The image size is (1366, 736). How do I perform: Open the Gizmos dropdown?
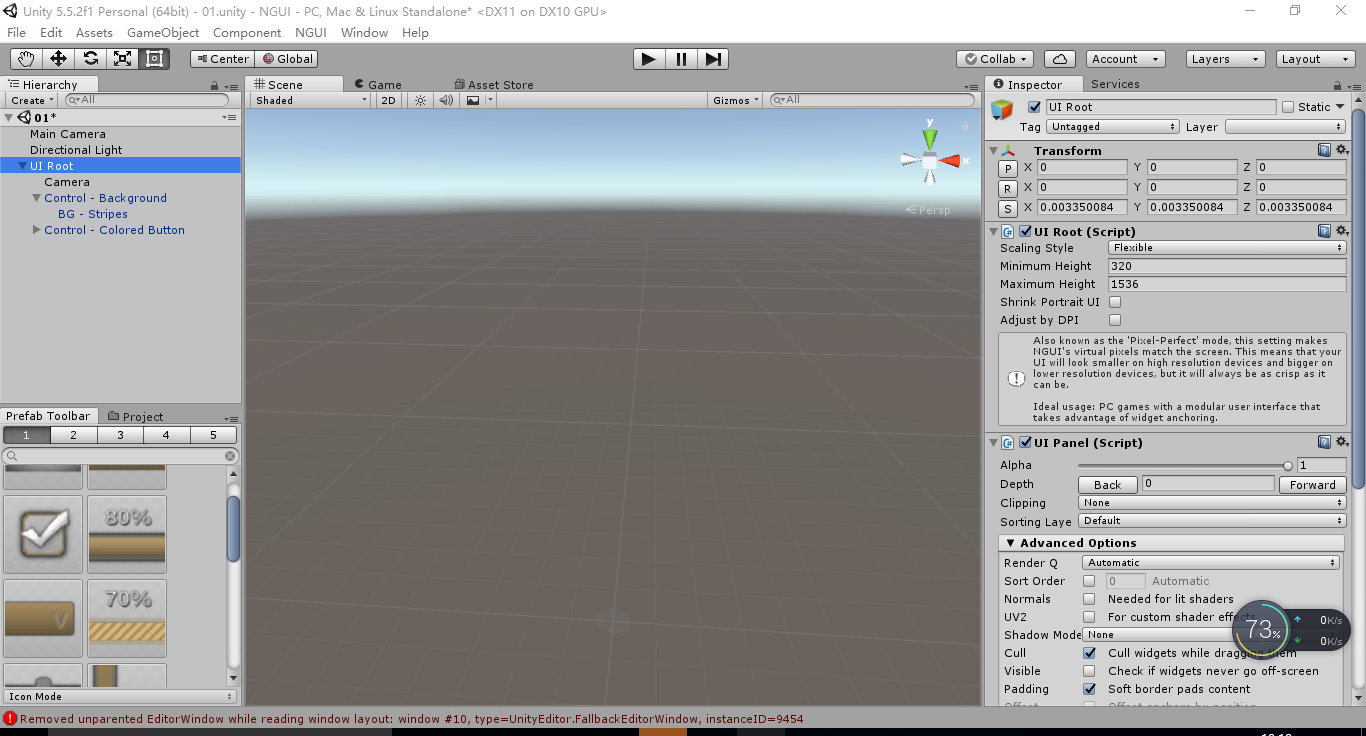tap(736, 100)
